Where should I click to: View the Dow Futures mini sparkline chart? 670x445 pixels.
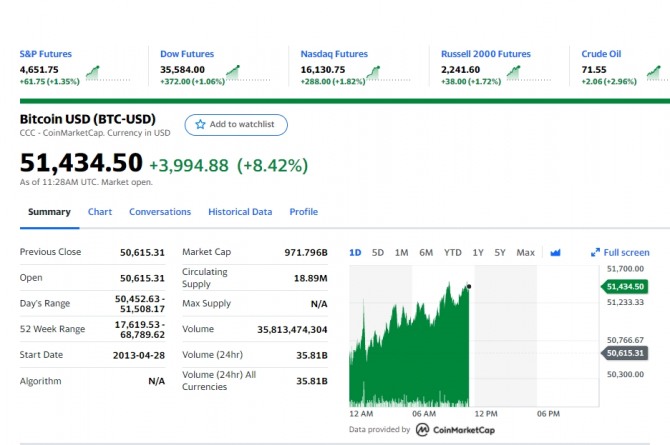[248, 73]
